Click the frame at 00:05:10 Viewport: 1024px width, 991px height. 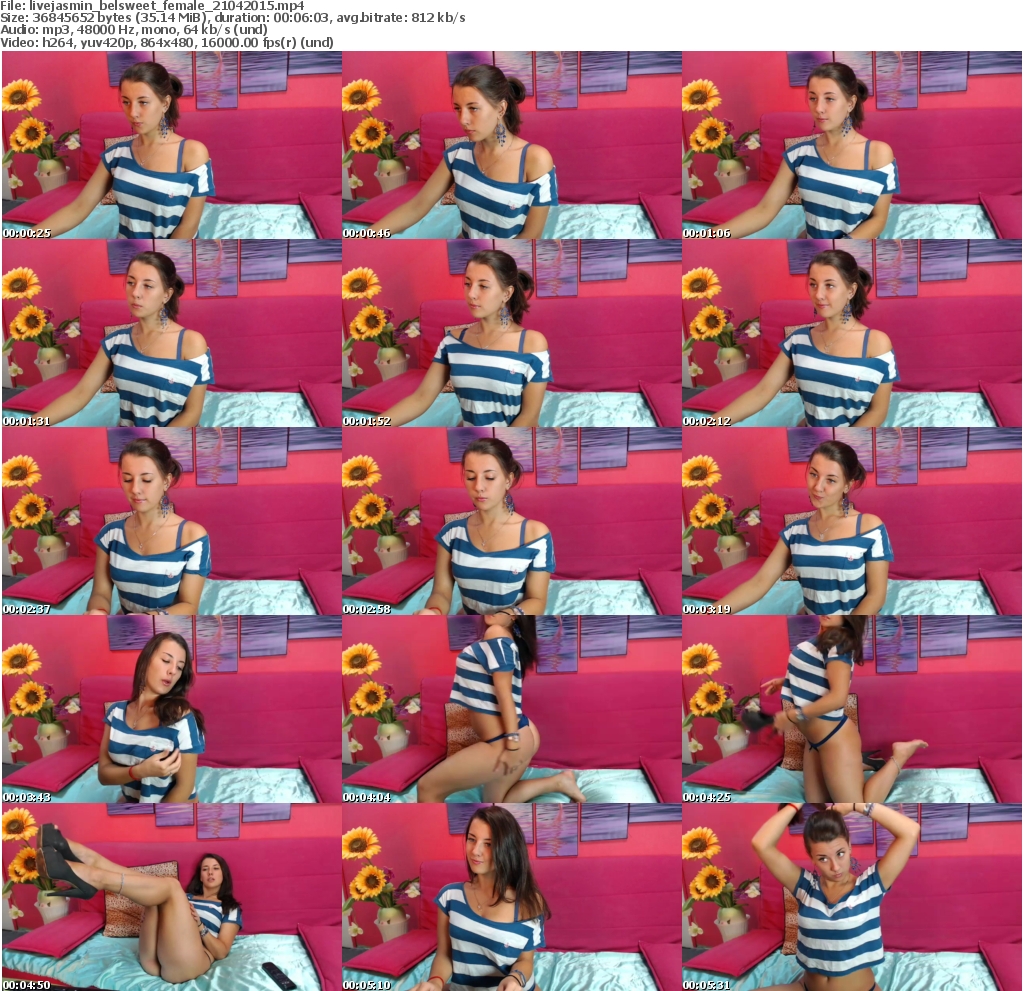pyautogui.click(x=511, y=897)
